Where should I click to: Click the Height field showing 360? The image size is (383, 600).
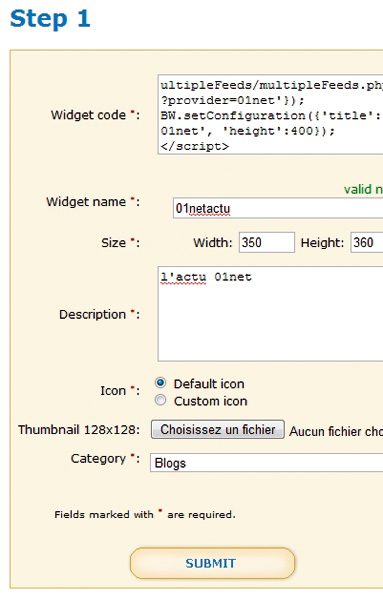[x=367, y=242]
